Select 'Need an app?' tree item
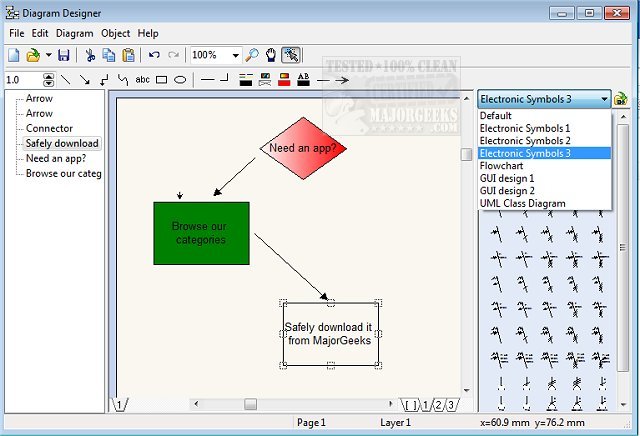Viewport: 640px width, 436px height. pos(56,158)
